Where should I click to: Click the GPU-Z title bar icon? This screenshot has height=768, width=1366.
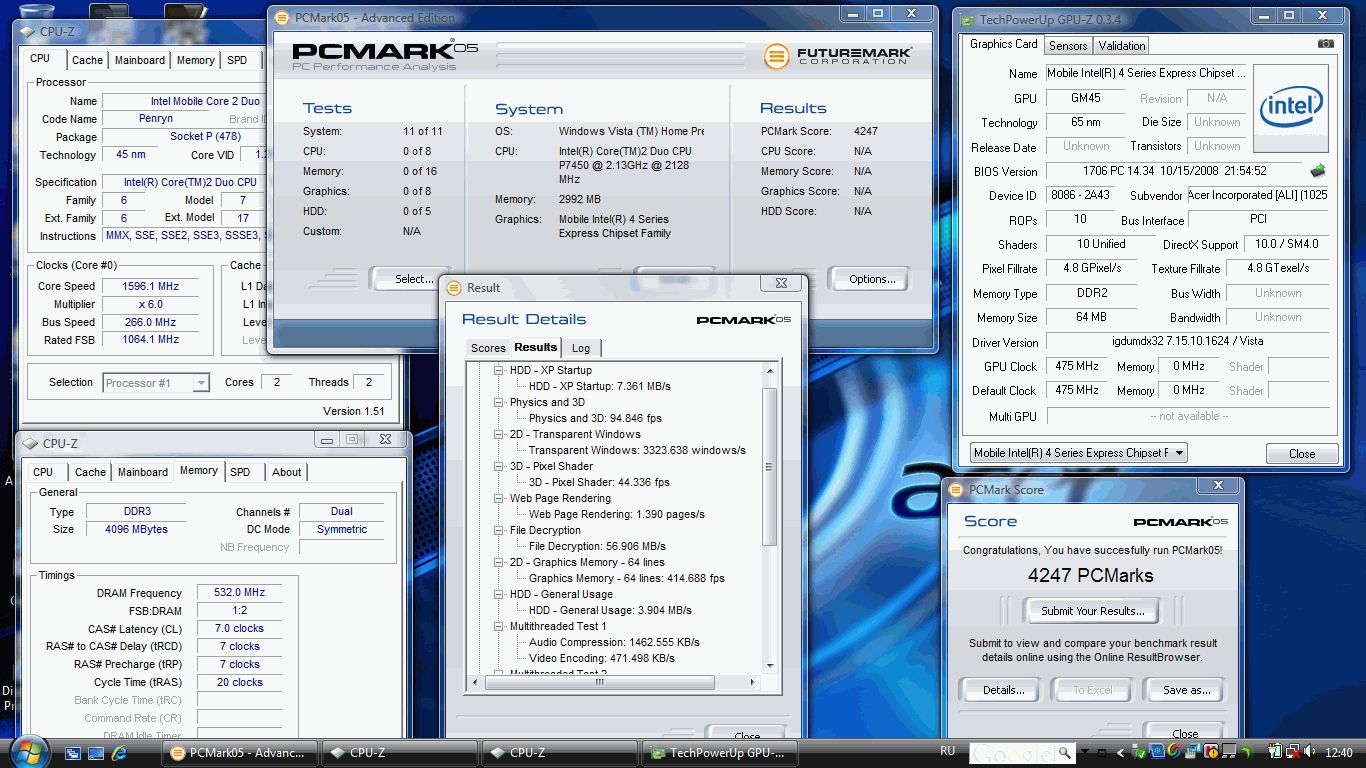[x=966, y=19]
